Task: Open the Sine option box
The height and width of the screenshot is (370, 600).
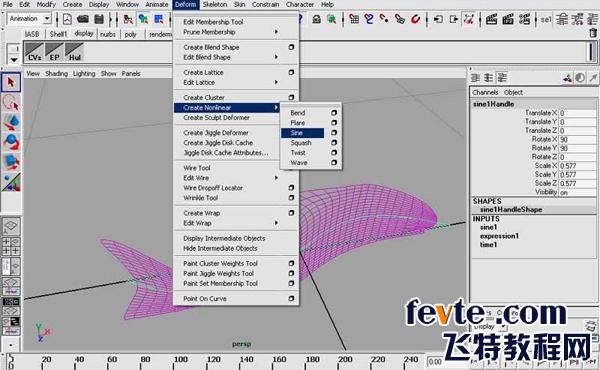Action: pos(334,133)
